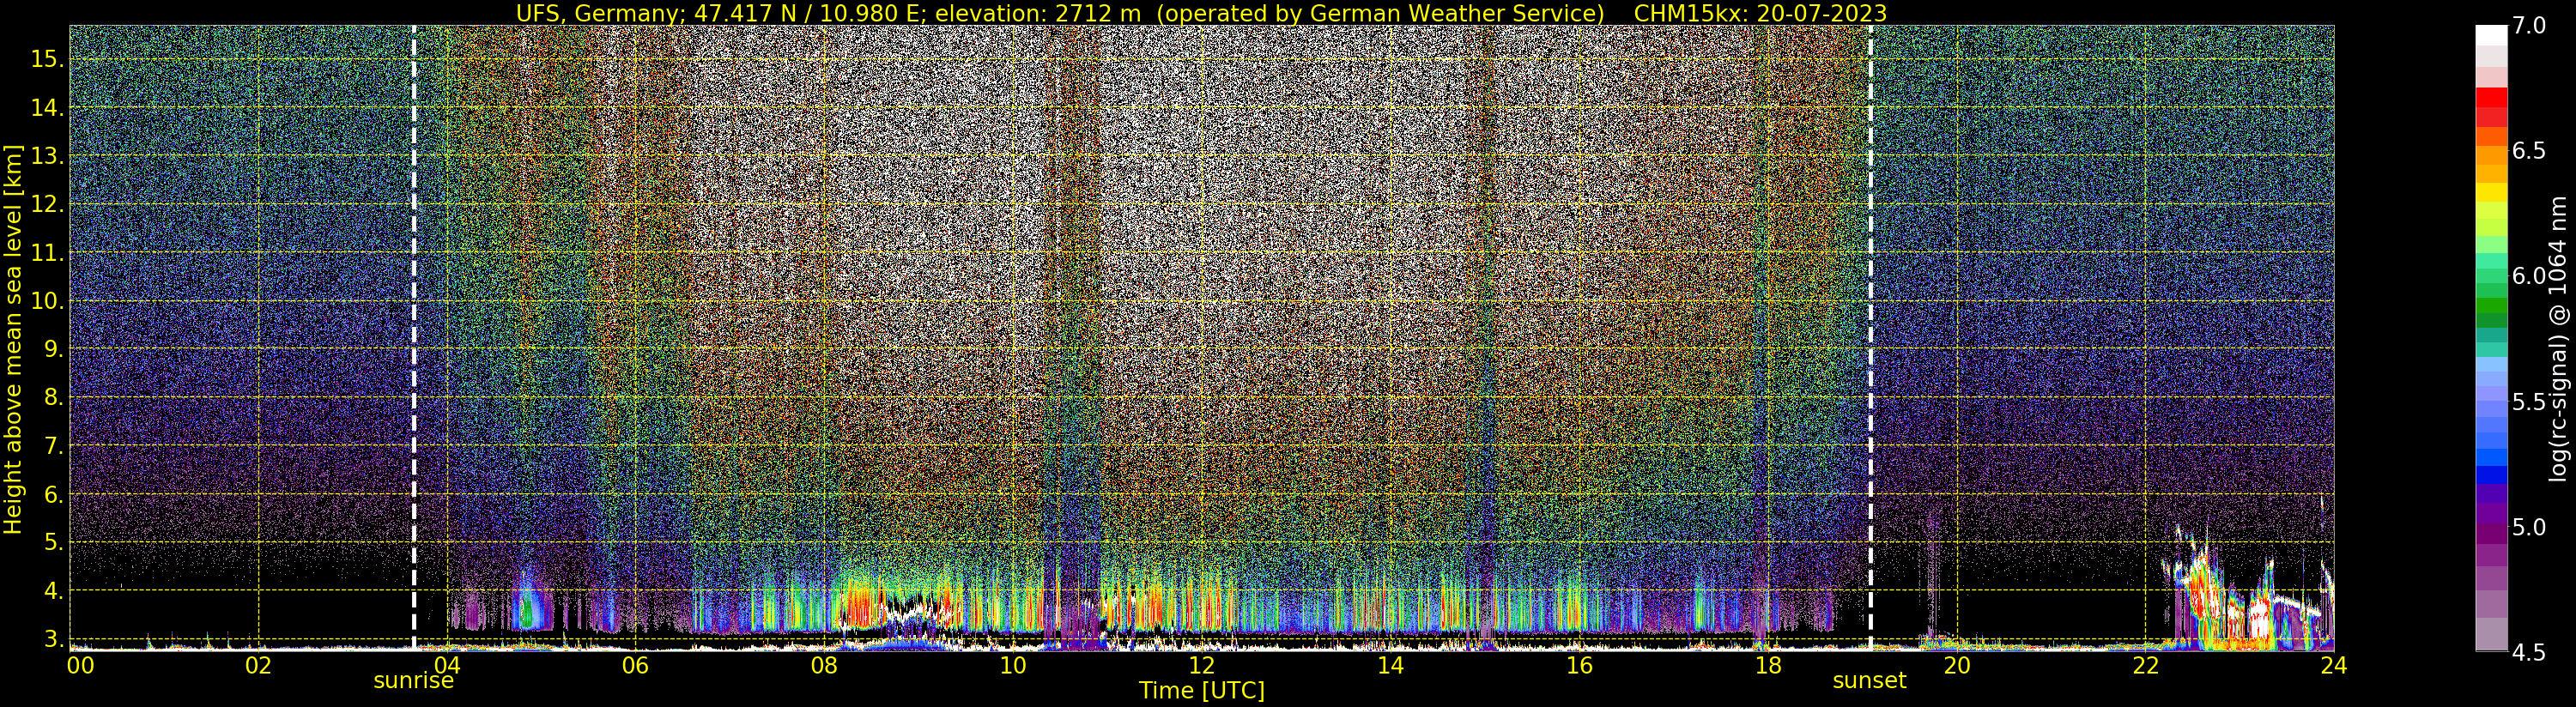
Task: Click the time axis tick '02'
Action: 258,665
